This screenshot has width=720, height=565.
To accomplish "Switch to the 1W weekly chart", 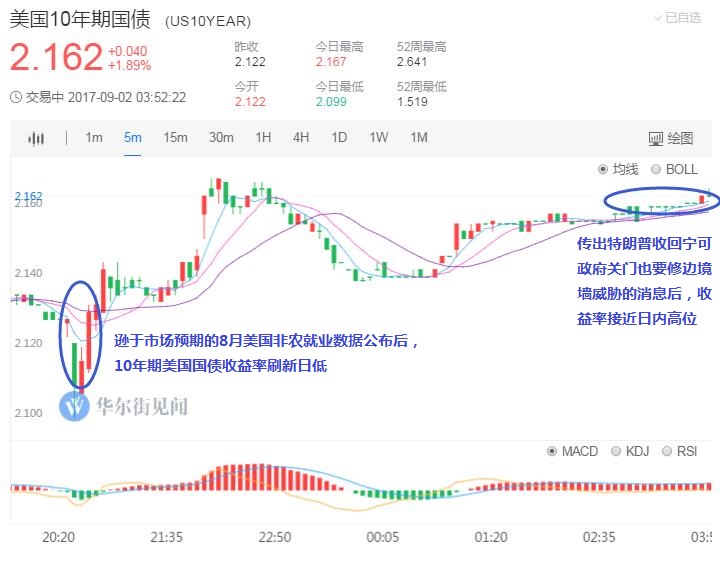I will pyautogui.click(x=378, y=137).
